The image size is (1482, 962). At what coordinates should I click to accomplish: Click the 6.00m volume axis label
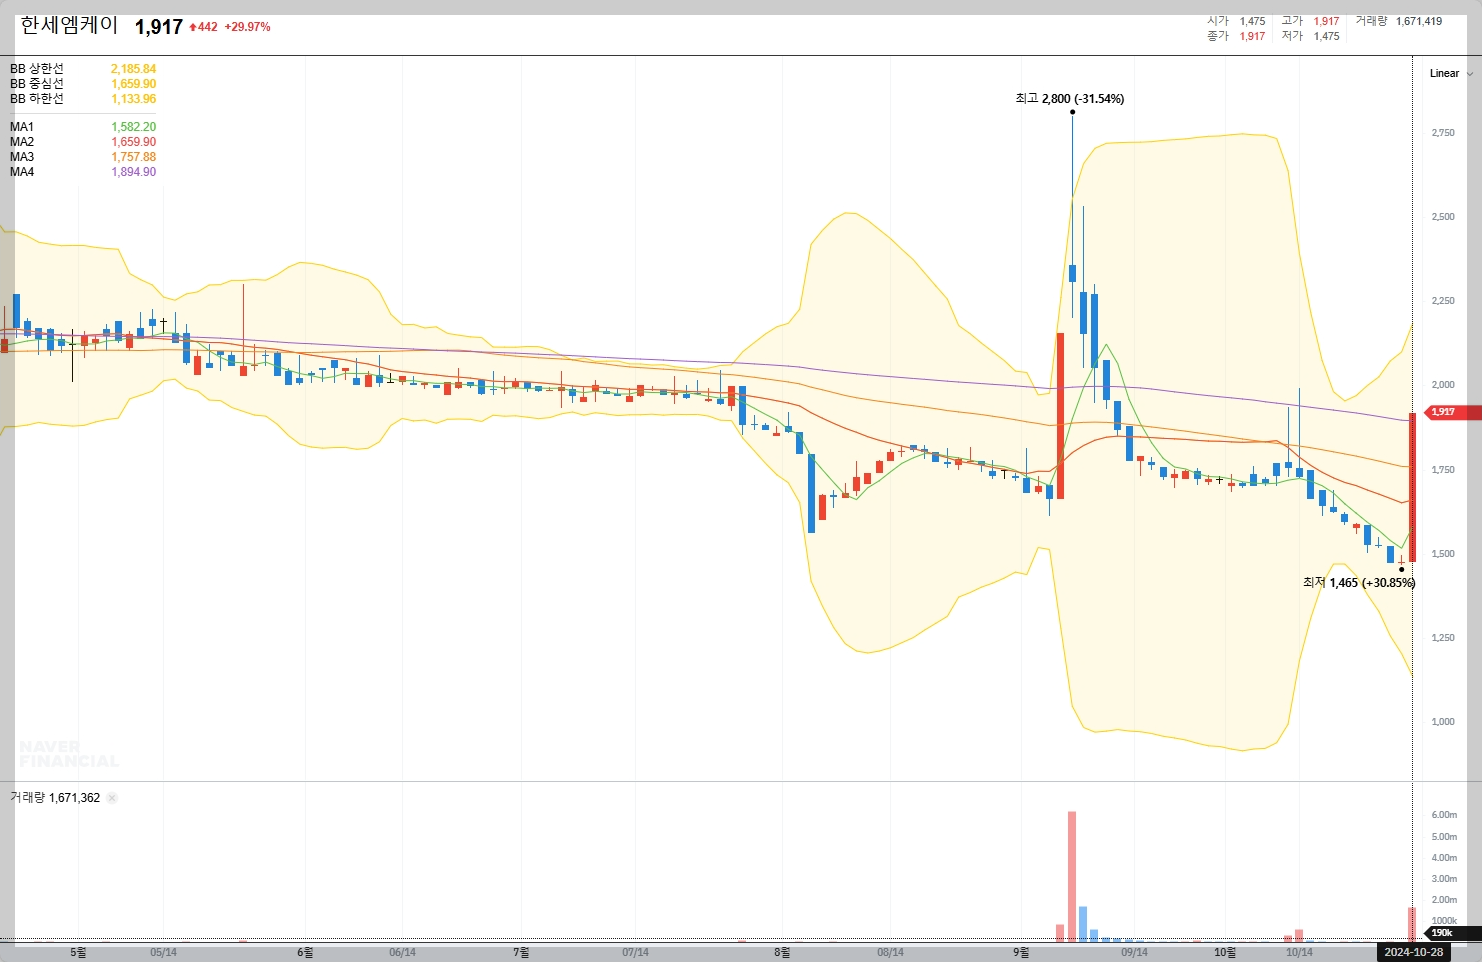tap(1444, 815)
